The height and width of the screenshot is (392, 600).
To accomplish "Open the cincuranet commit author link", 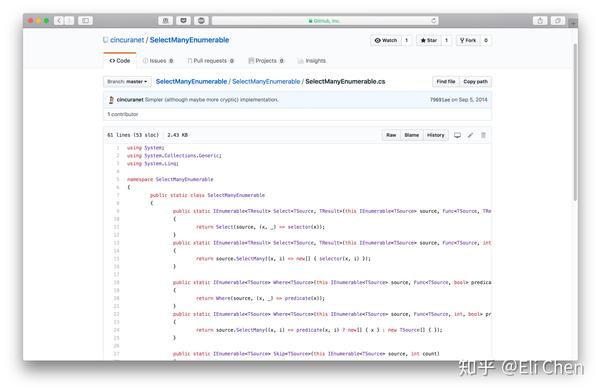I will 130,100.
